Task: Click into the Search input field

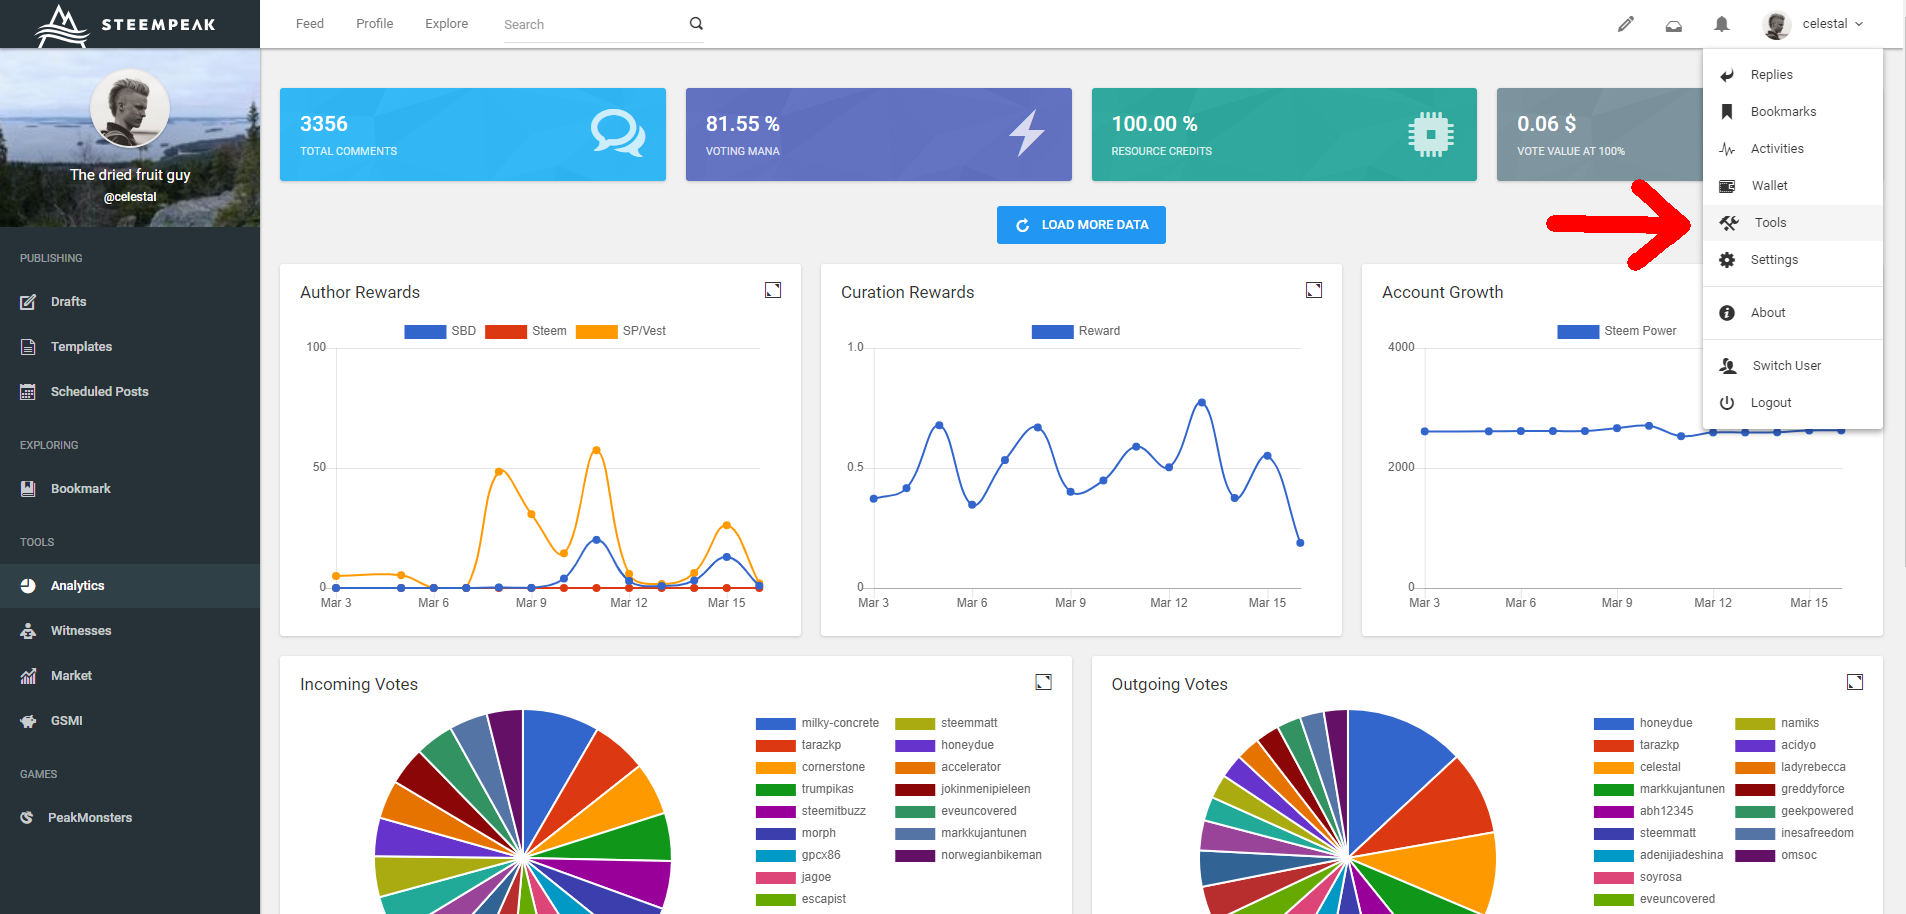Action: 590,25
